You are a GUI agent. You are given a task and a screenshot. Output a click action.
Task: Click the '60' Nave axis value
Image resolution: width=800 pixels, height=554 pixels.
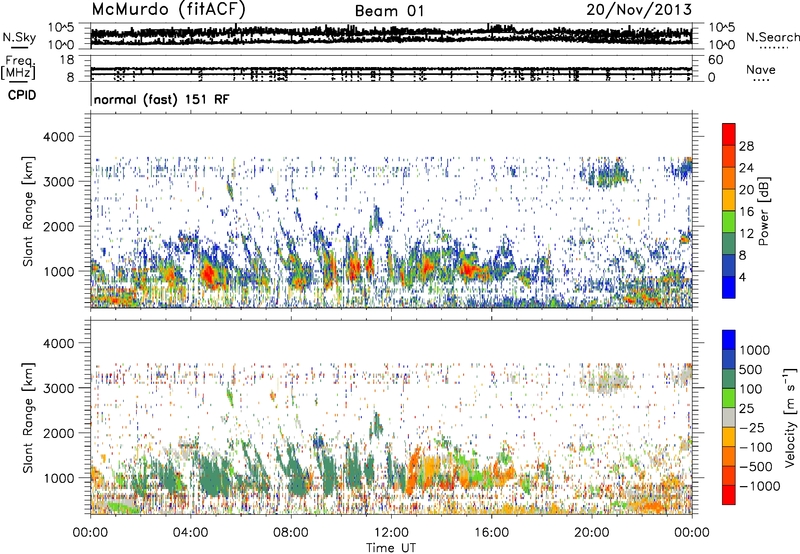(x=715, y=60)
